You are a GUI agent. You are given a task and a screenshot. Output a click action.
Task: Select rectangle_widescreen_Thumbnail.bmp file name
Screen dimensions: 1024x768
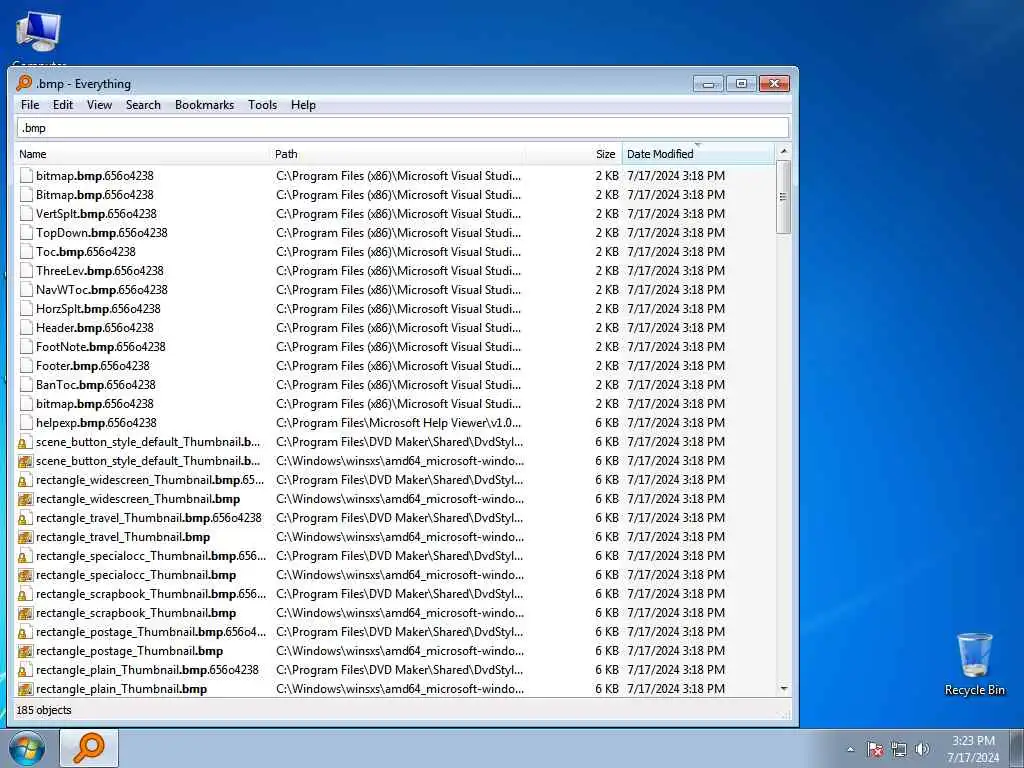[138, 499]
